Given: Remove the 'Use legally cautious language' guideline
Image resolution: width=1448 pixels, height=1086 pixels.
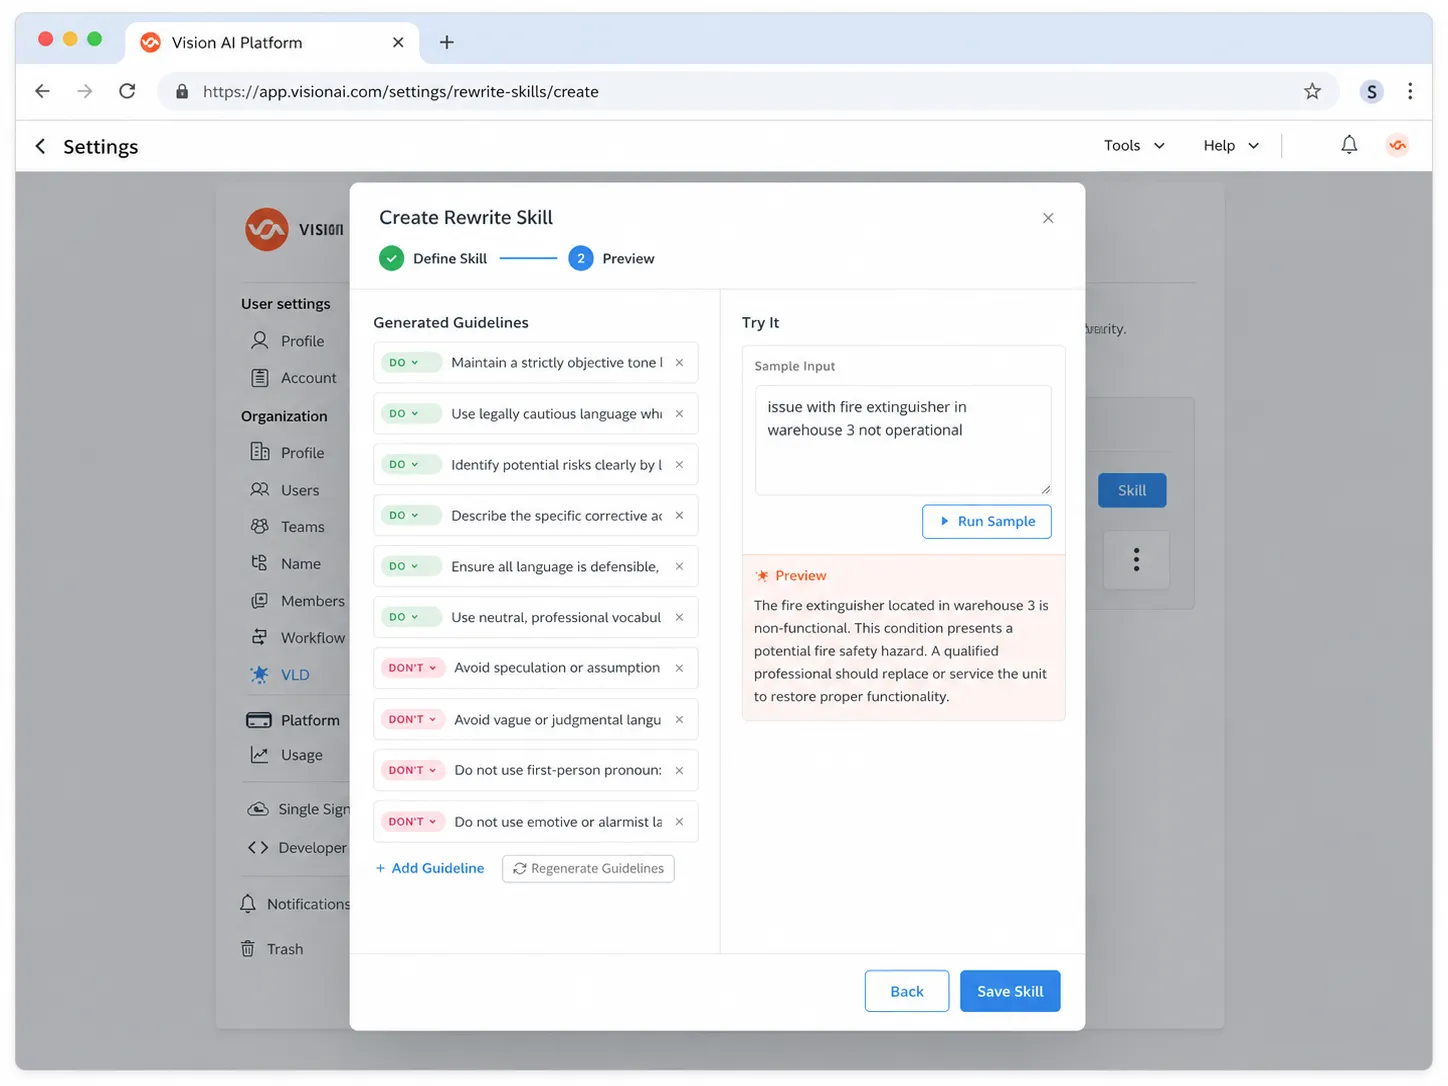Looking at the screenshot, I should pos(679,414).
